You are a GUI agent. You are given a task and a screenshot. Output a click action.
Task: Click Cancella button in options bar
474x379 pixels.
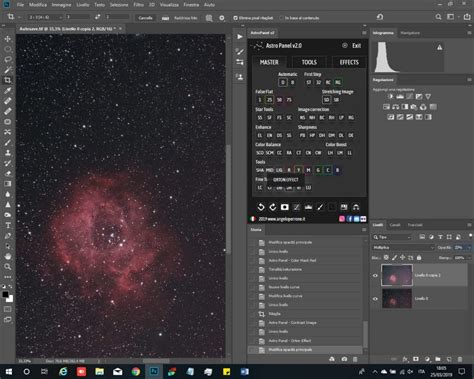point(145,18)
